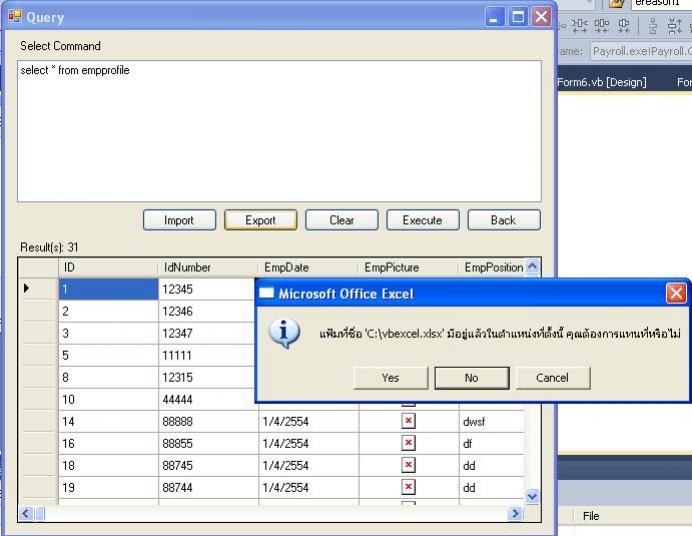
Task: Maximize the Query window
Action: [518, 17]
